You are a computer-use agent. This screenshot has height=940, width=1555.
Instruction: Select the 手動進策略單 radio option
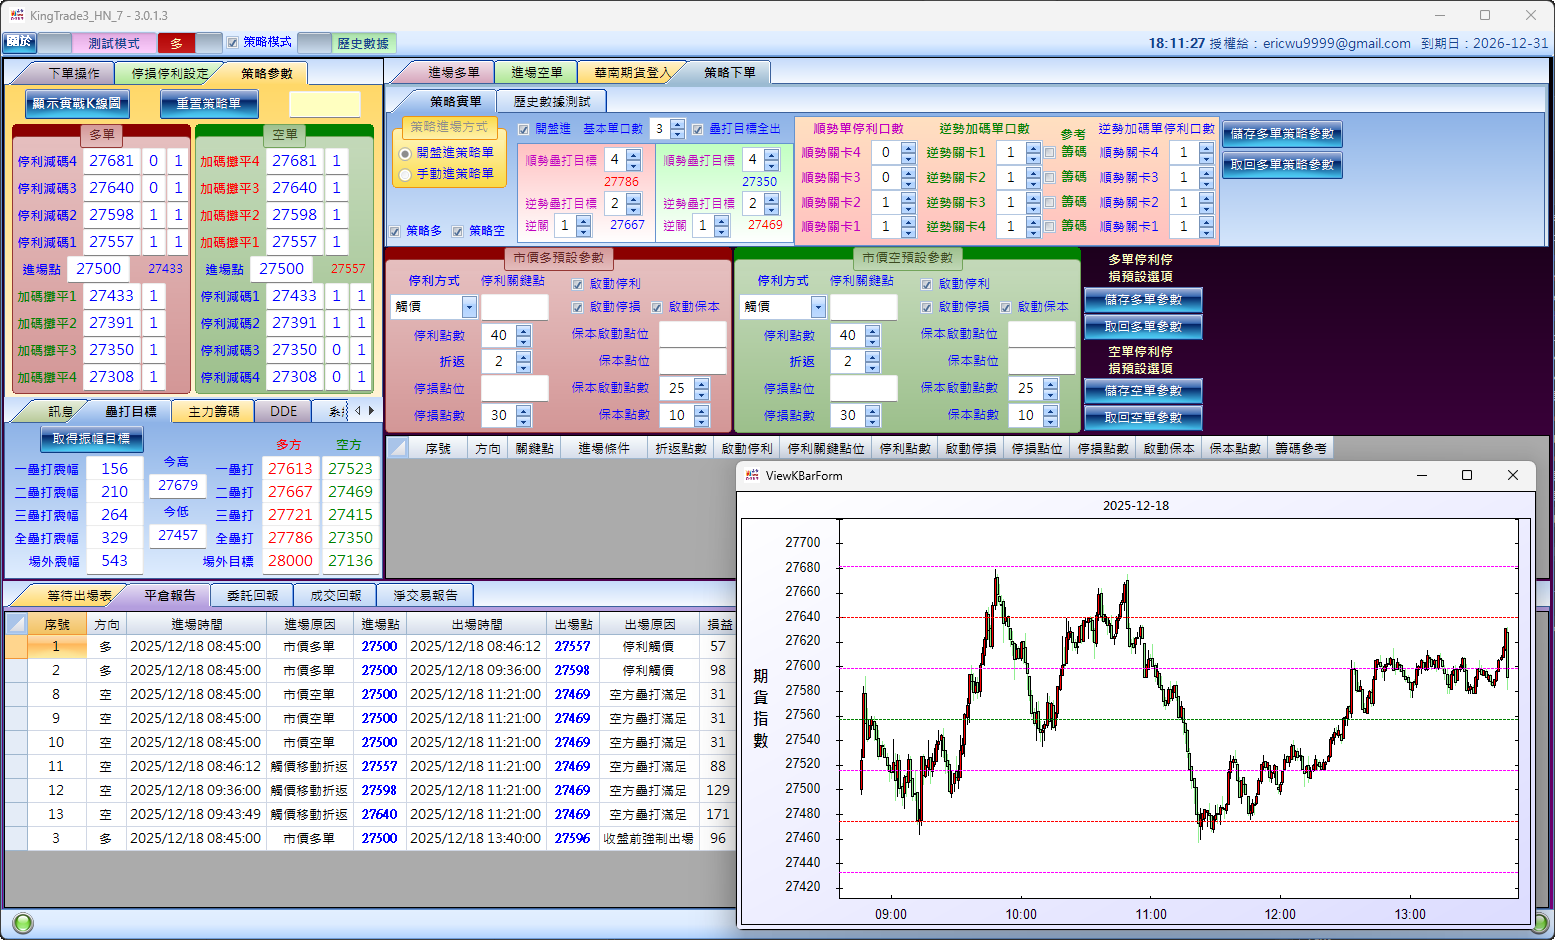(x=405, y=174)
